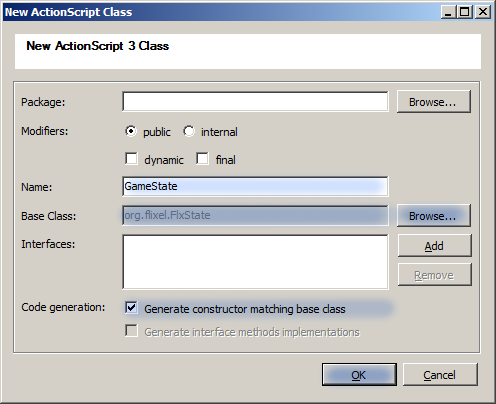Cancel the new class dialog
This screenshot has height=404, width=496.
(x=440, y=375)
